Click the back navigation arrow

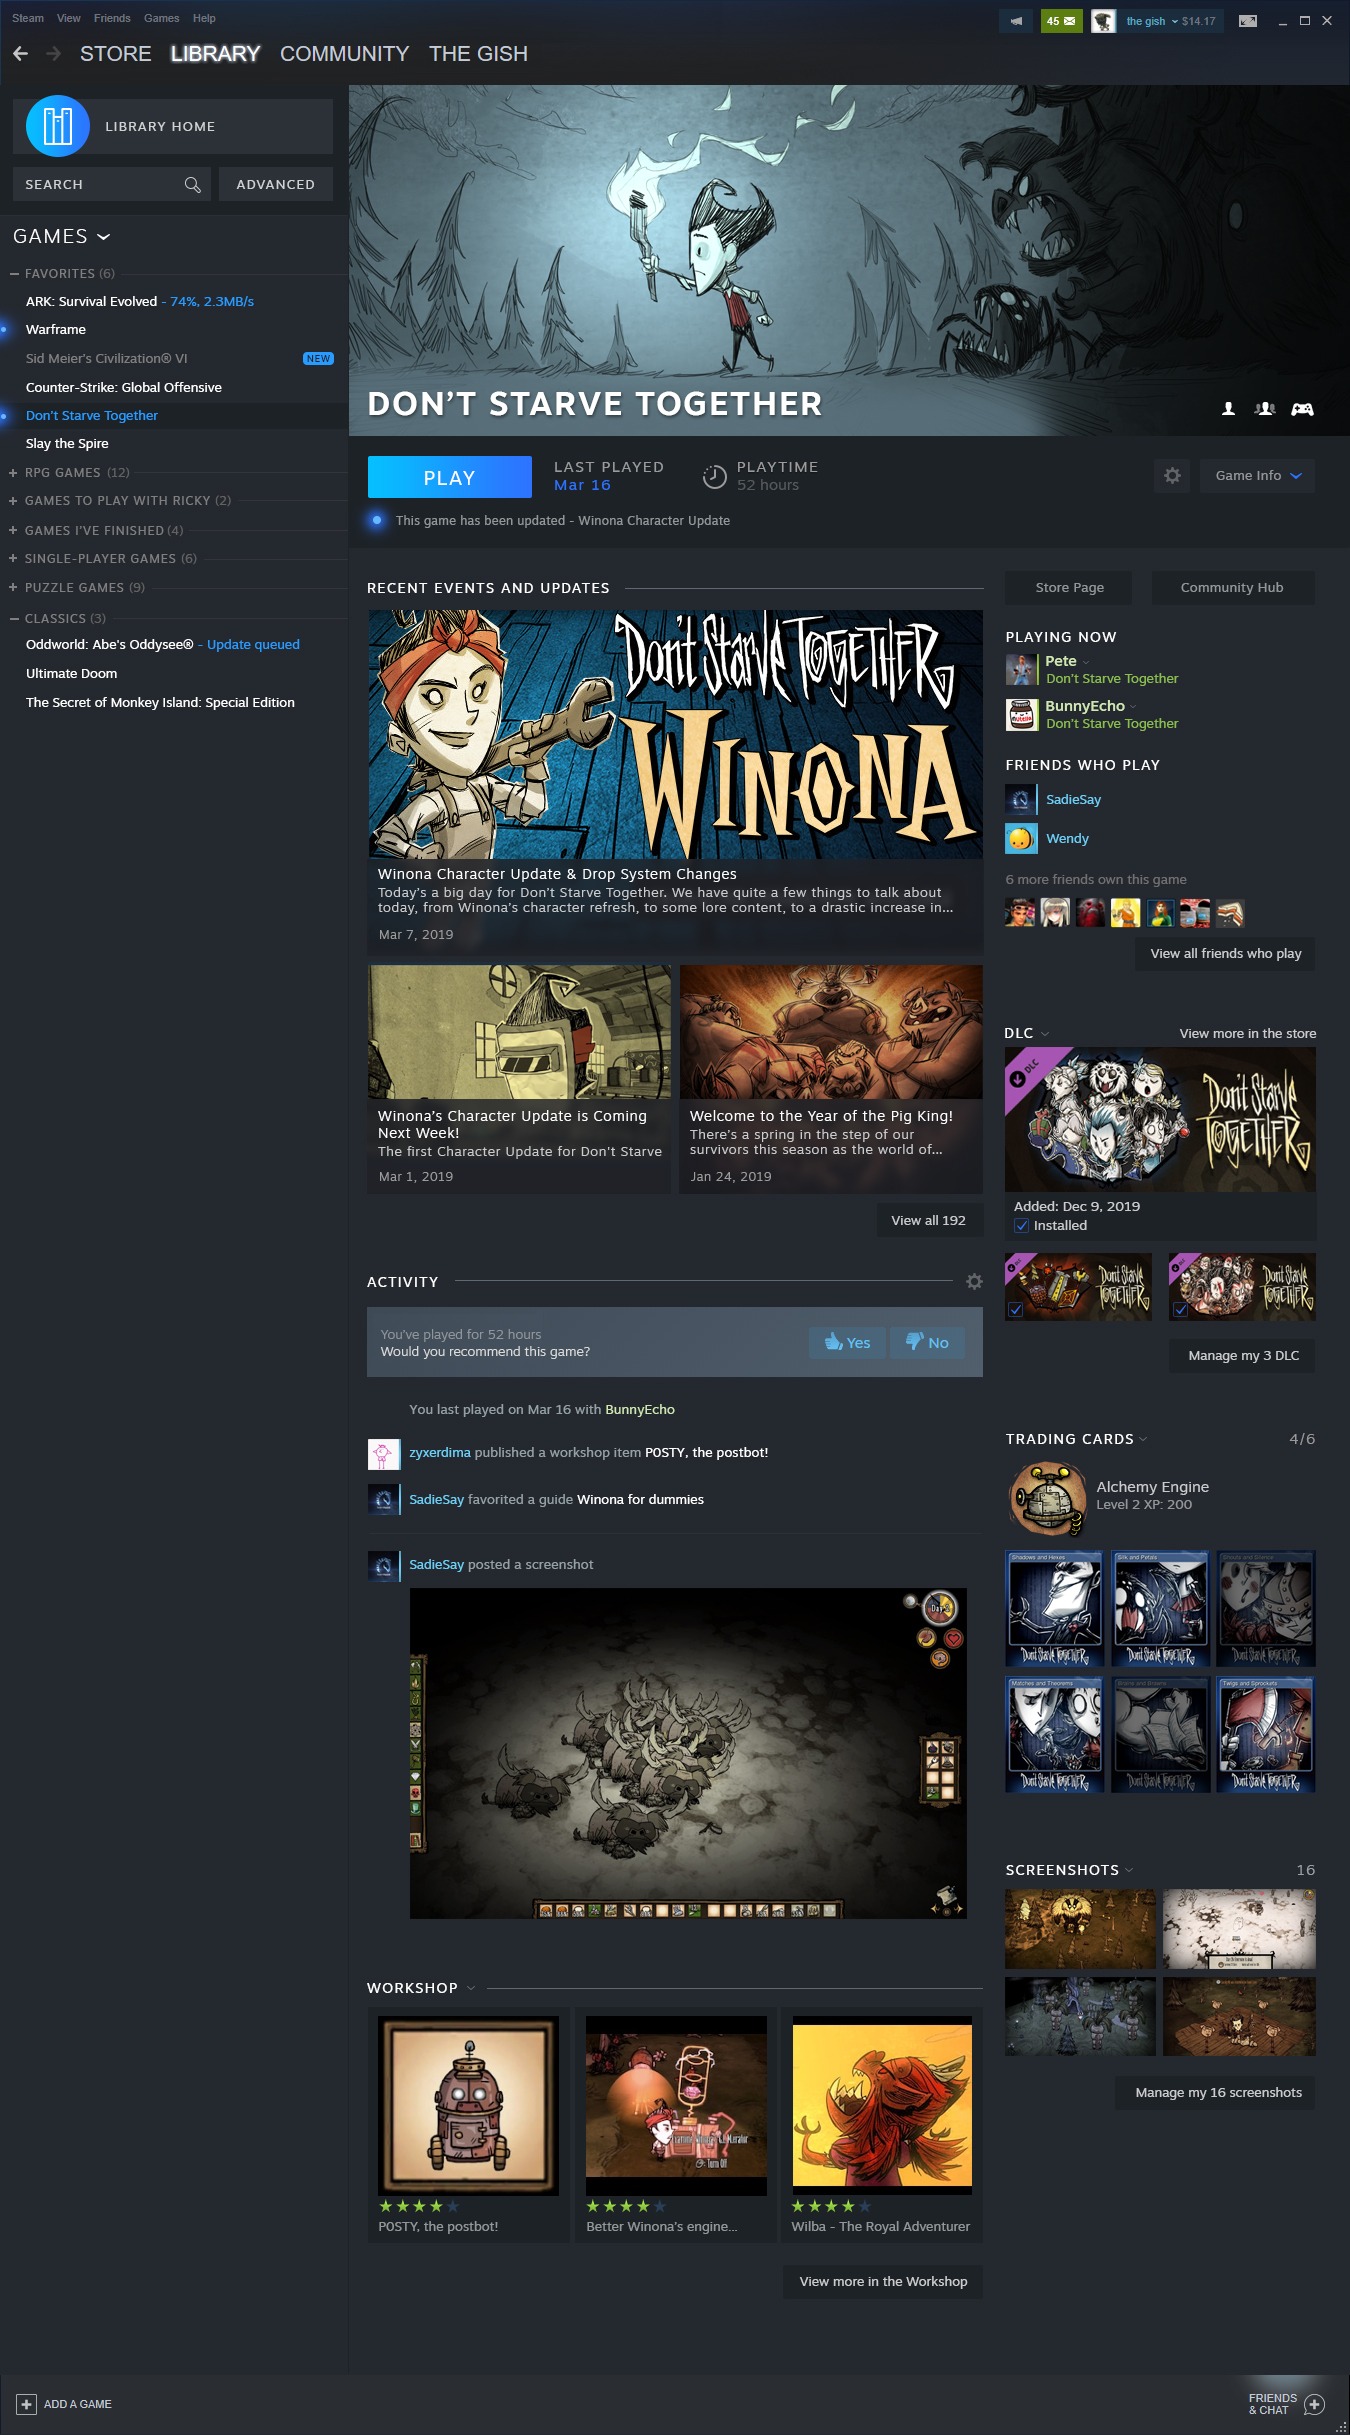tap(20, 54)
